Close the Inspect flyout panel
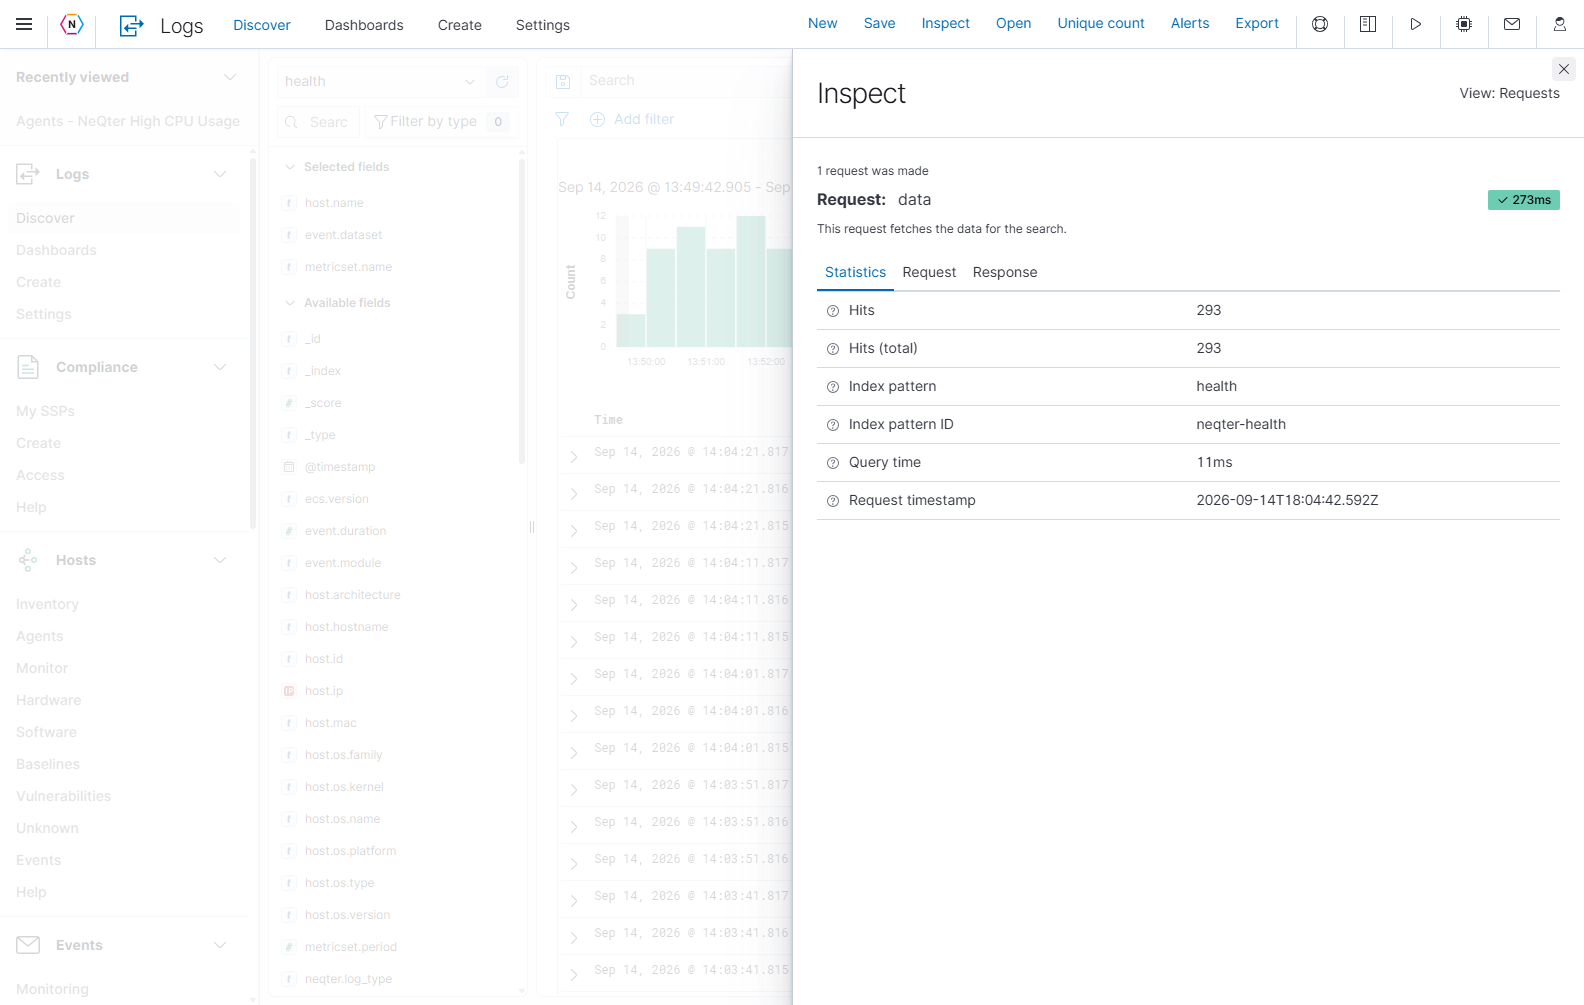 click(x=1564, y=69)
